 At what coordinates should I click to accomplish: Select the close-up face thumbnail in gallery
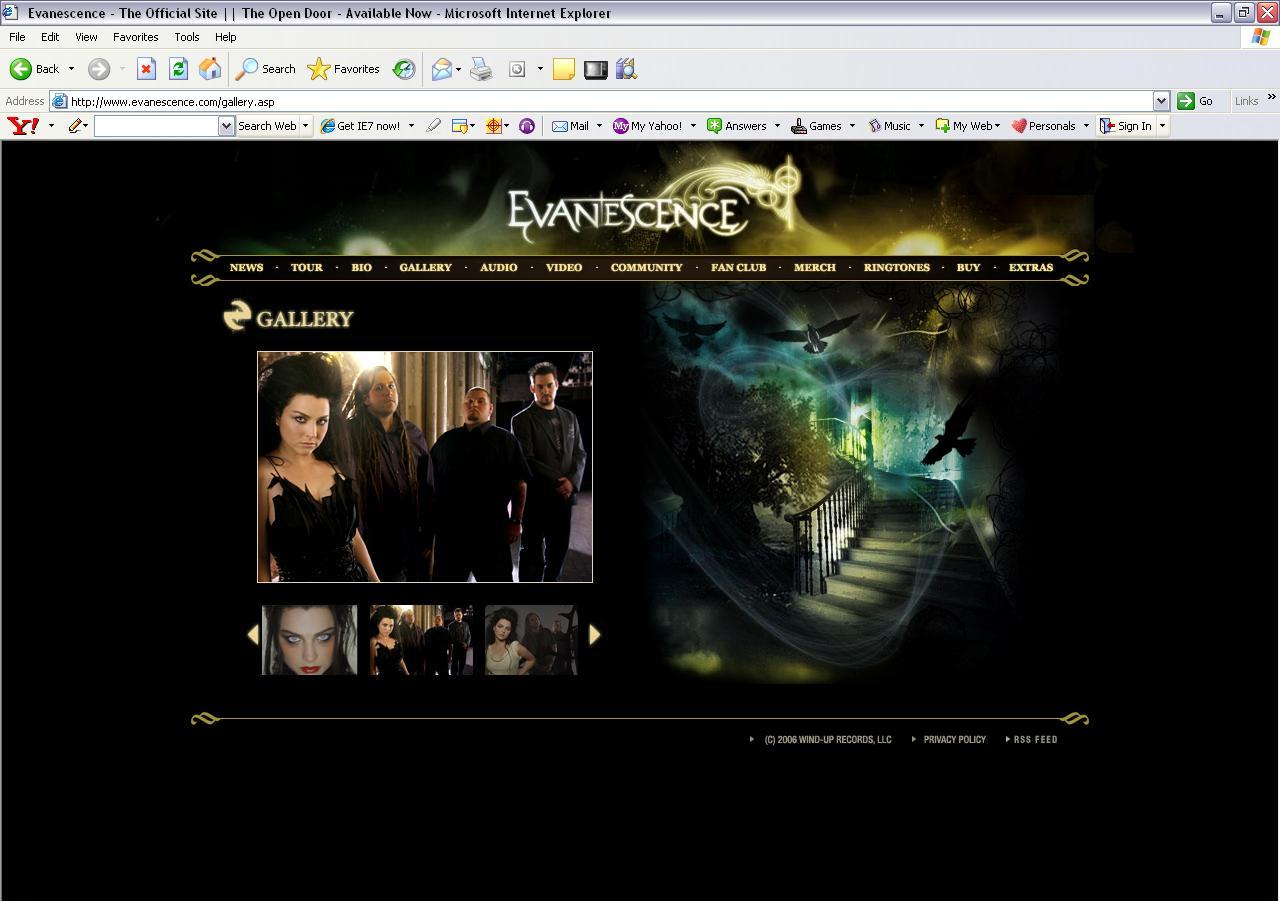[x=309, y=640]
